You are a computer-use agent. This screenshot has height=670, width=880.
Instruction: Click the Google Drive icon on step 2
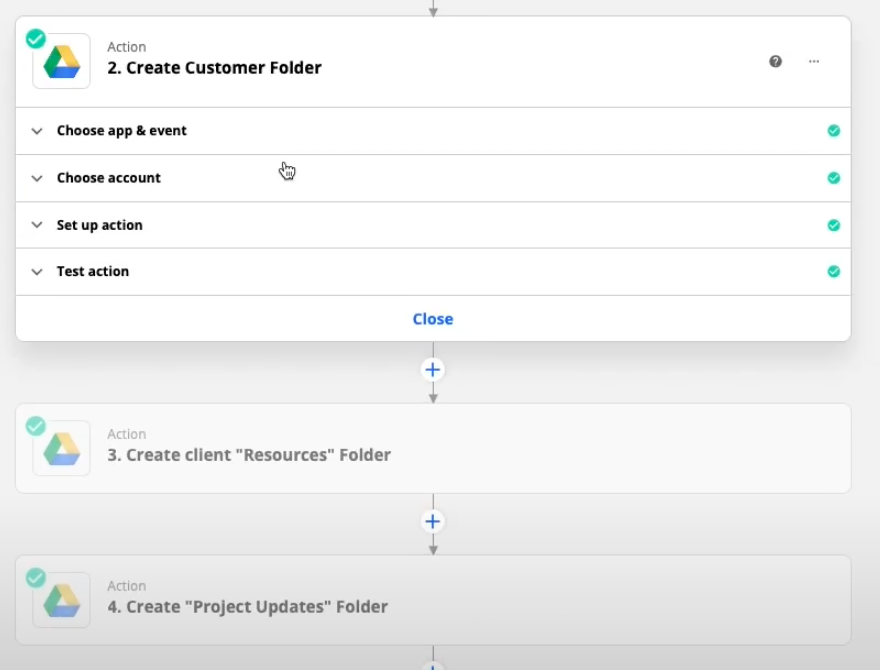[61, 61]
